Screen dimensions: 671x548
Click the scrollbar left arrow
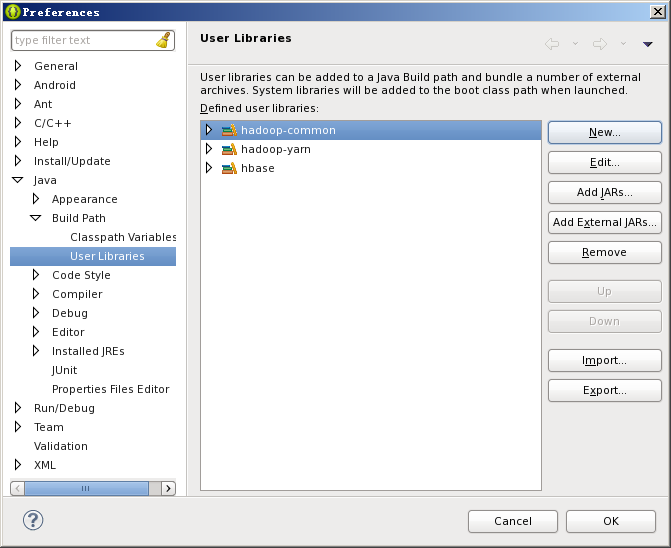point(17,488)
